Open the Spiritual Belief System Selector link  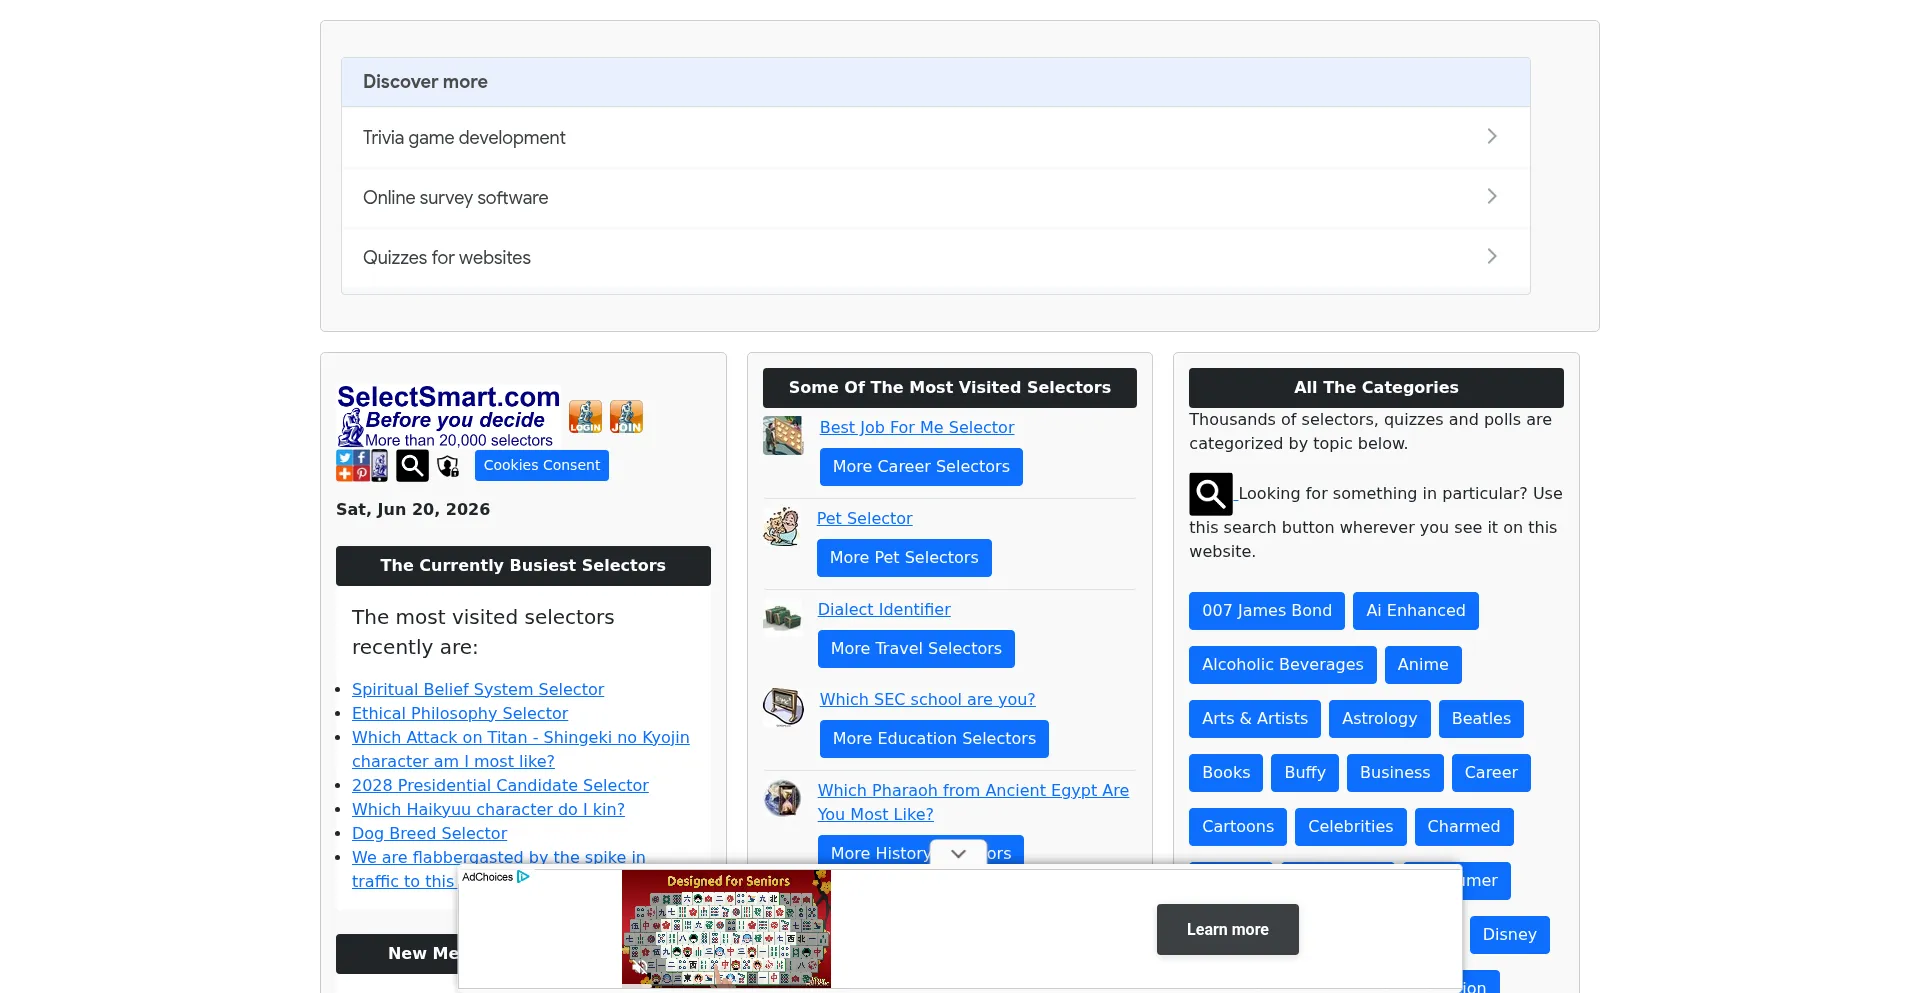478,690
